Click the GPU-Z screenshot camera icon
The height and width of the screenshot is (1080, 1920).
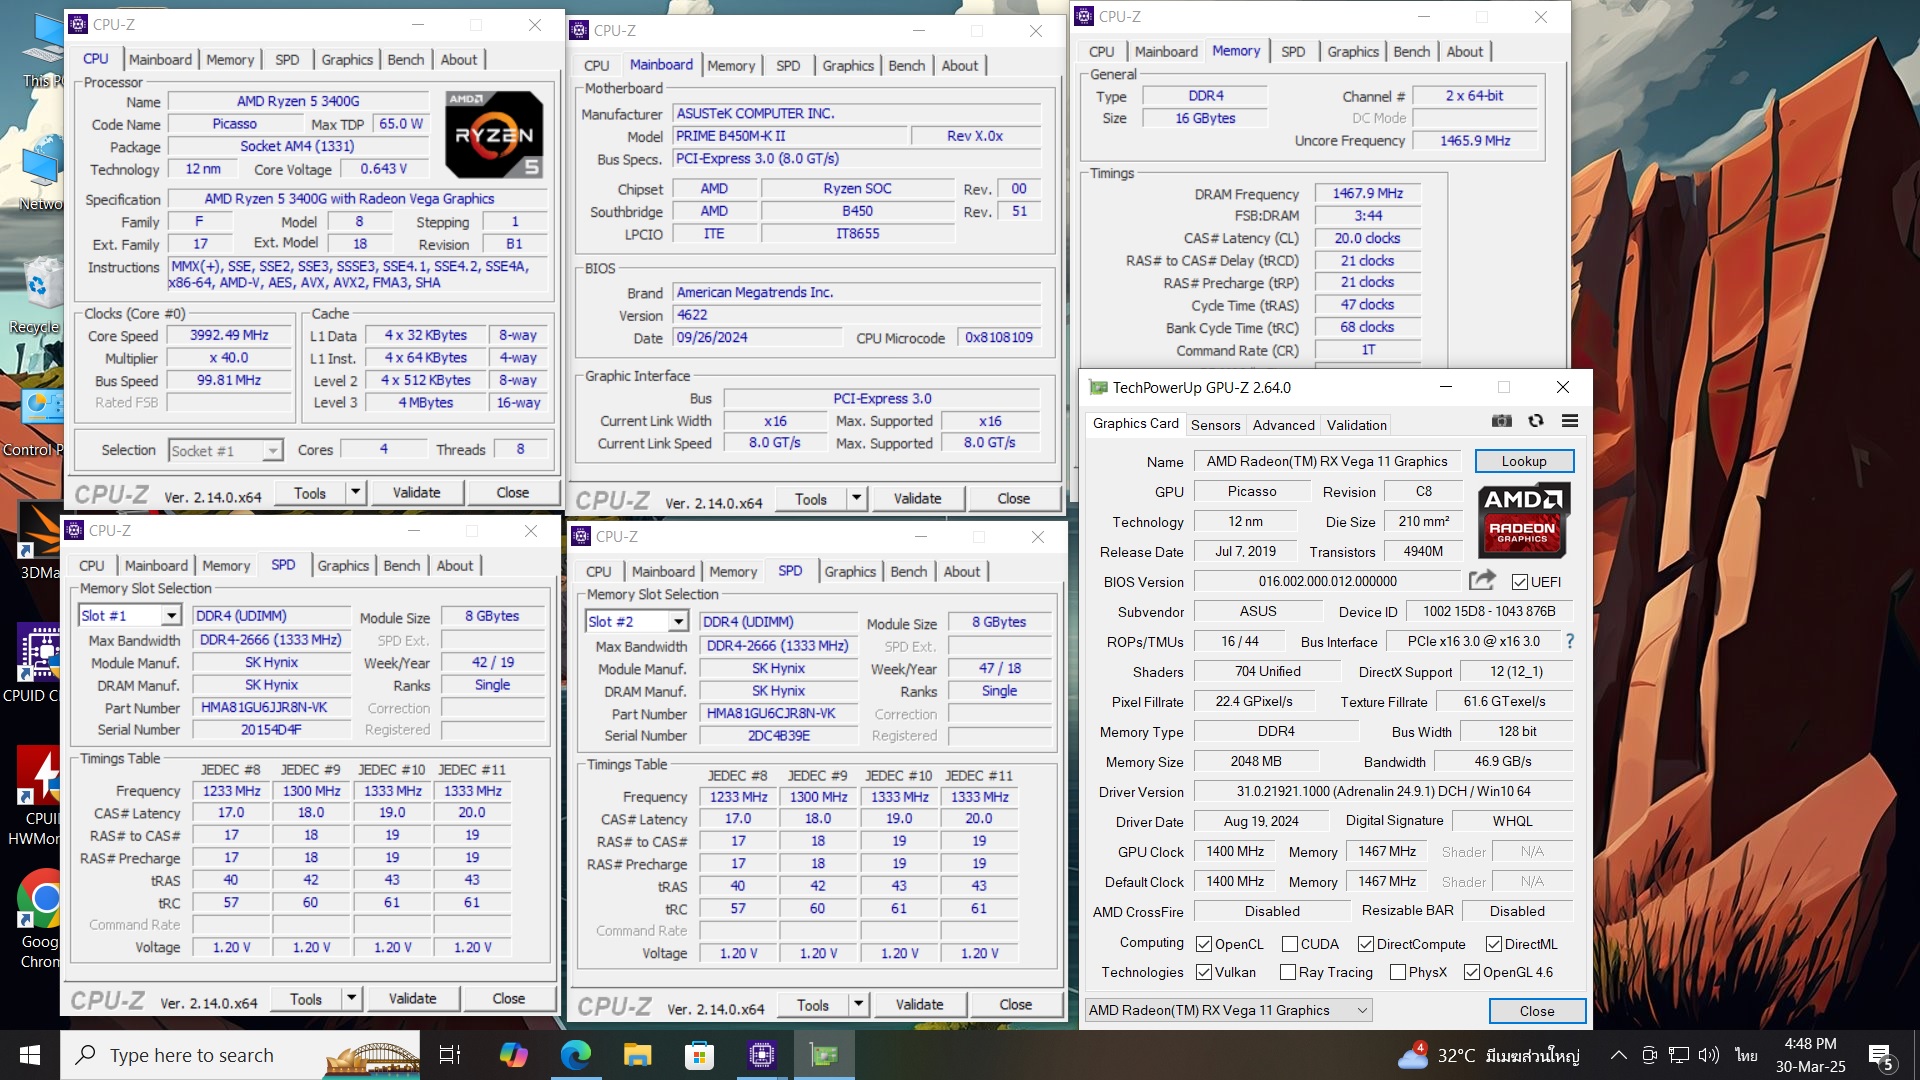point(1502,421)
